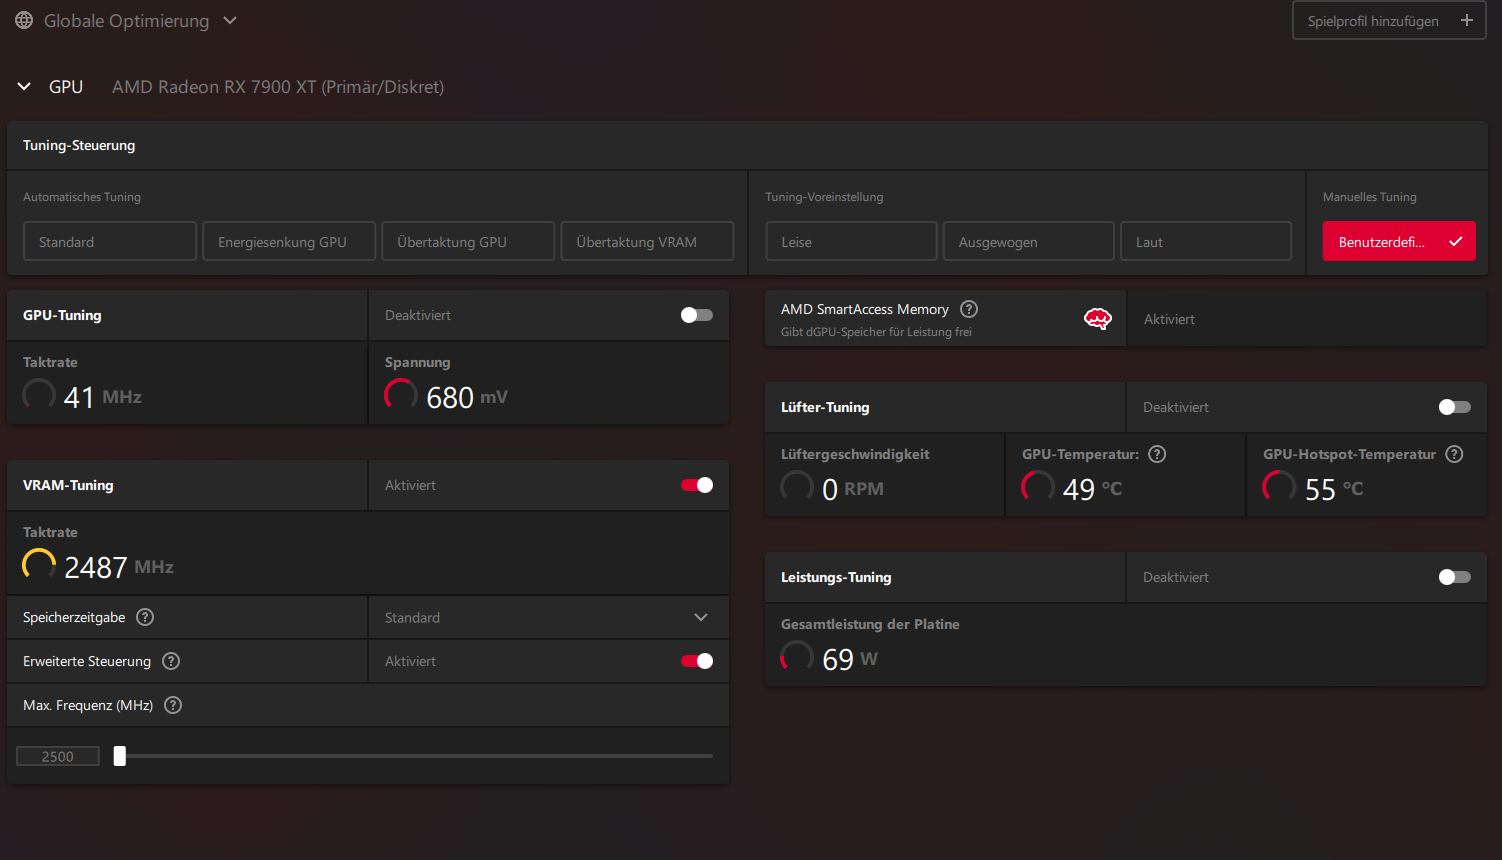The height and width of the screenshot is (860, 1502).
Task: Click Aktiviert status of SmartAccess Memory
Action: (1169, 319)
